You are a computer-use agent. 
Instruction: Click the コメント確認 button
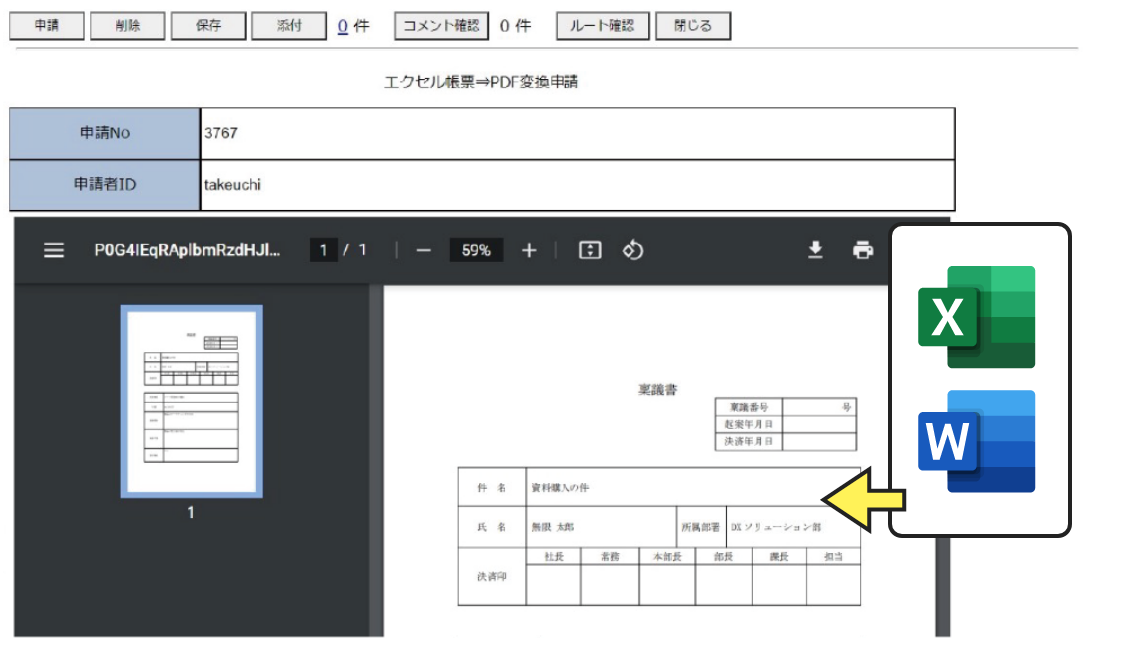coord(442,26)
